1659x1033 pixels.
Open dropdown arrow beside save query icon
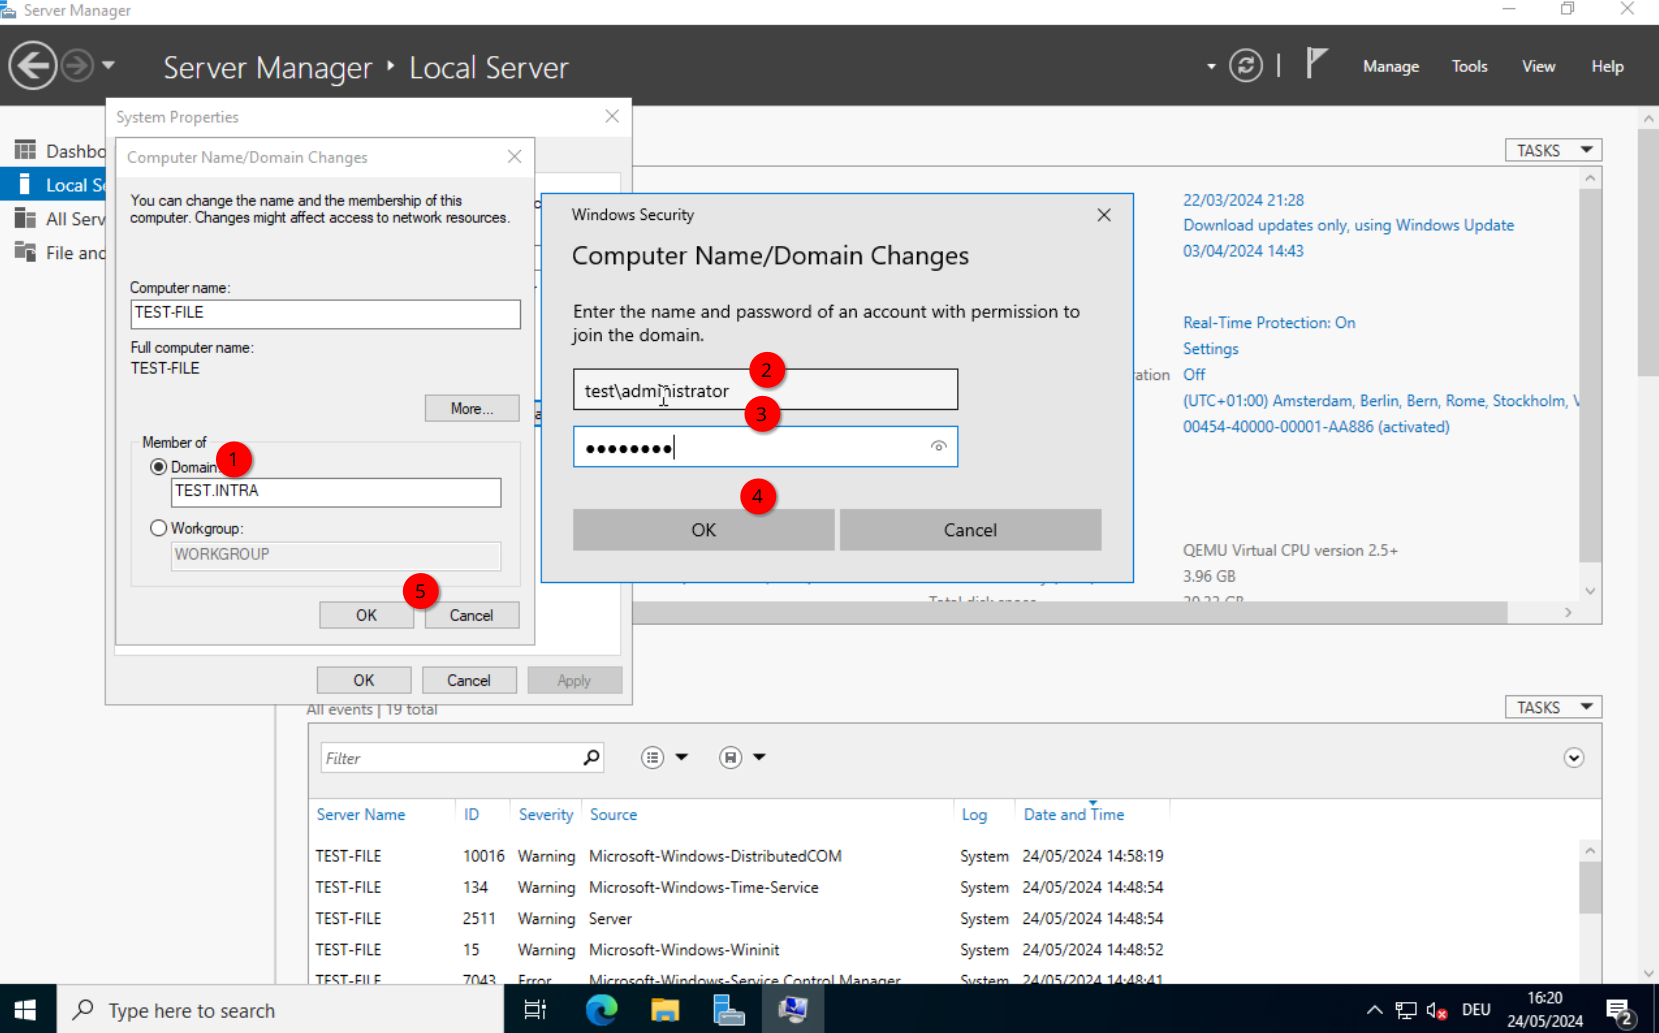[x=760, y=757]
